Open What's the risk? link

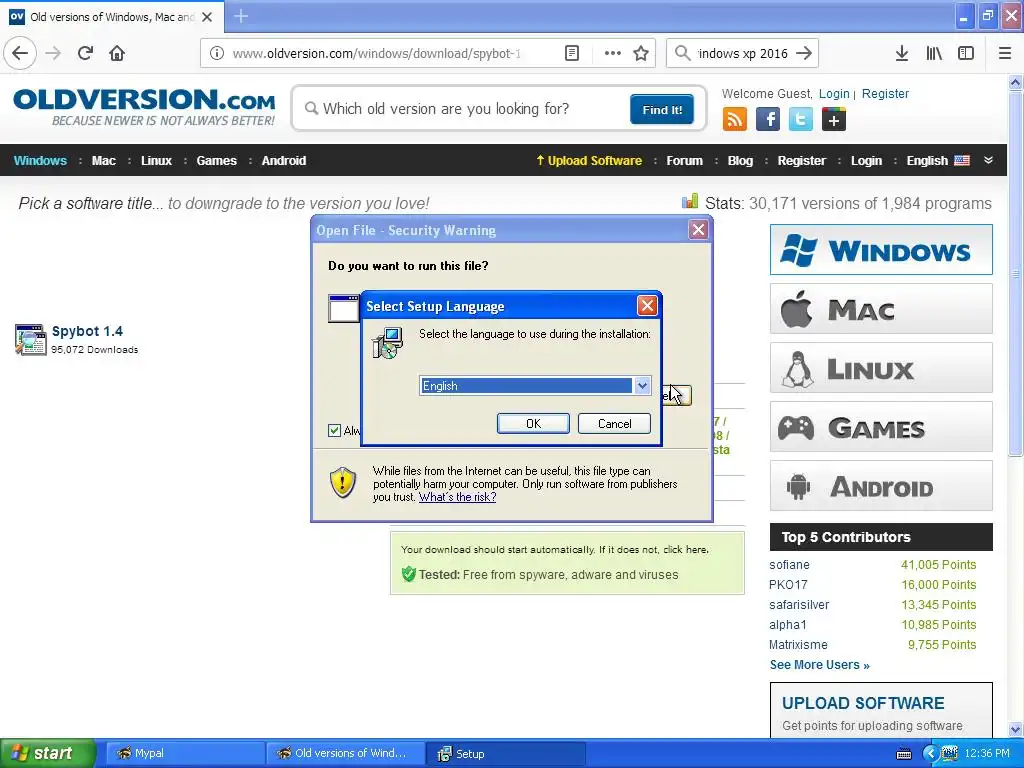457,497
